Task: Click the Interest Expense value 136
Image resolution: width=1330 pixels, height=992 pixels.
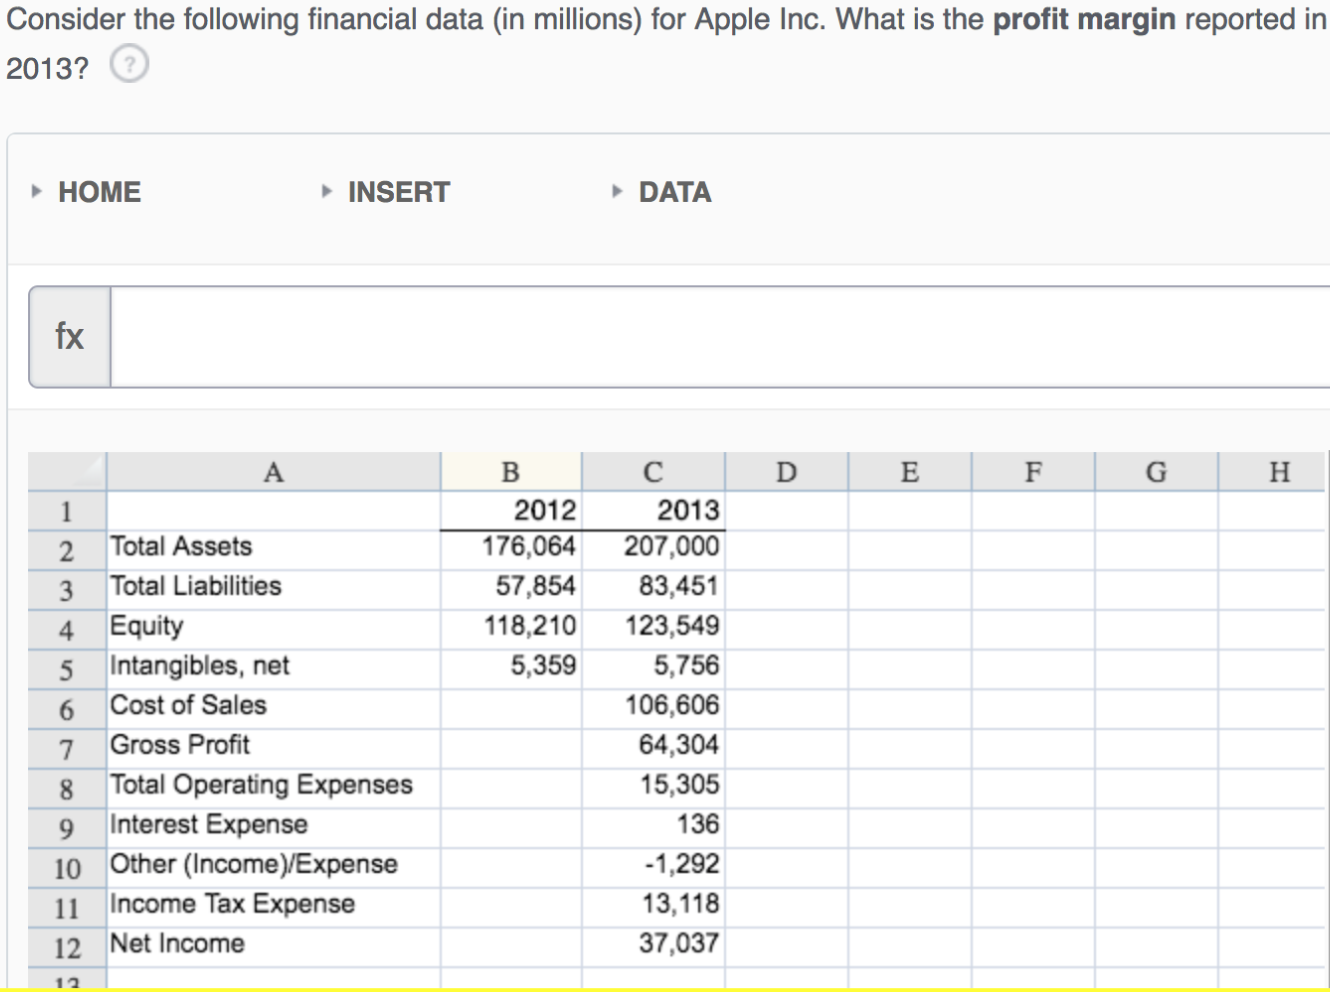Action: [653, 828]
